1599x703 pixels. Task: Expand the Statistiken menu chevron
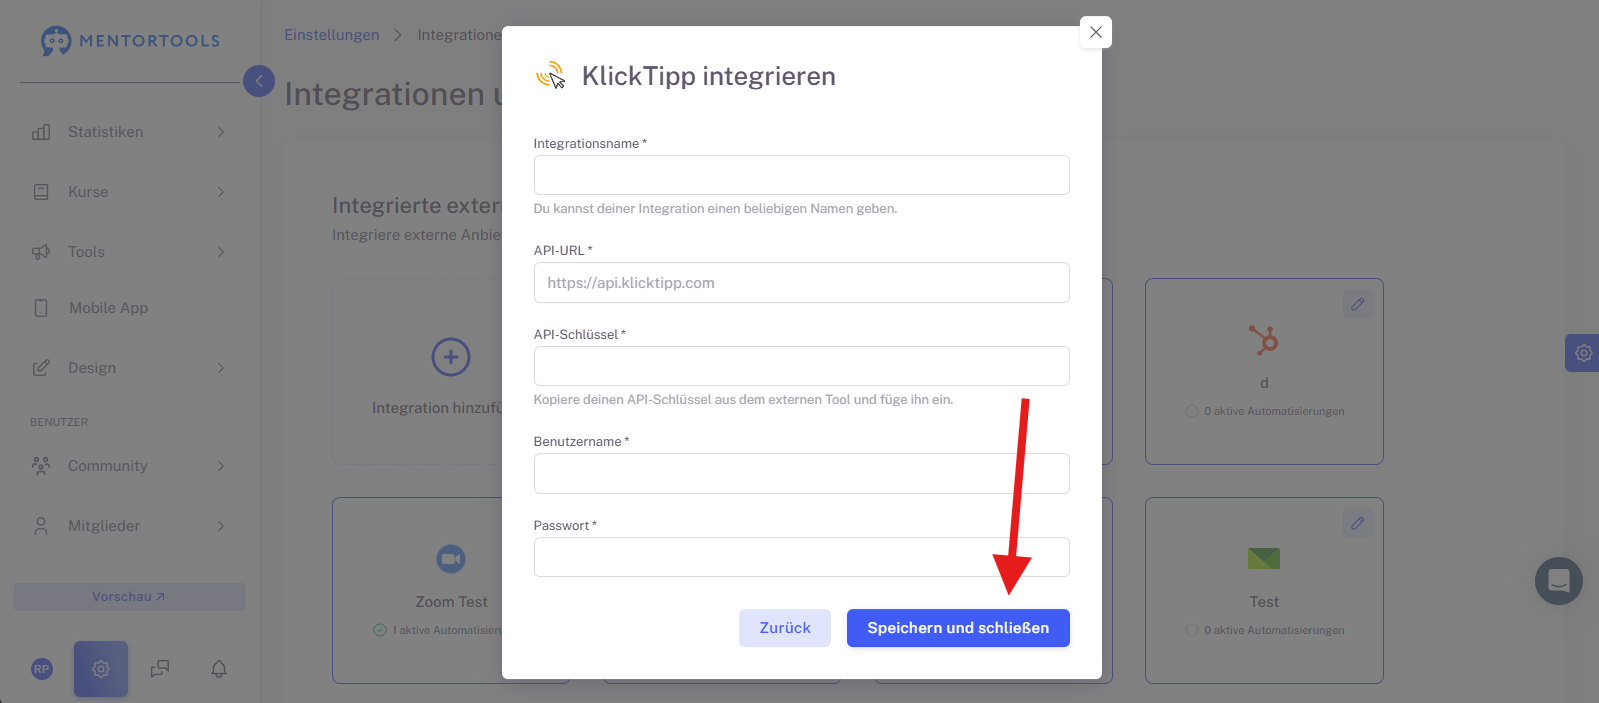pos(221,132)
